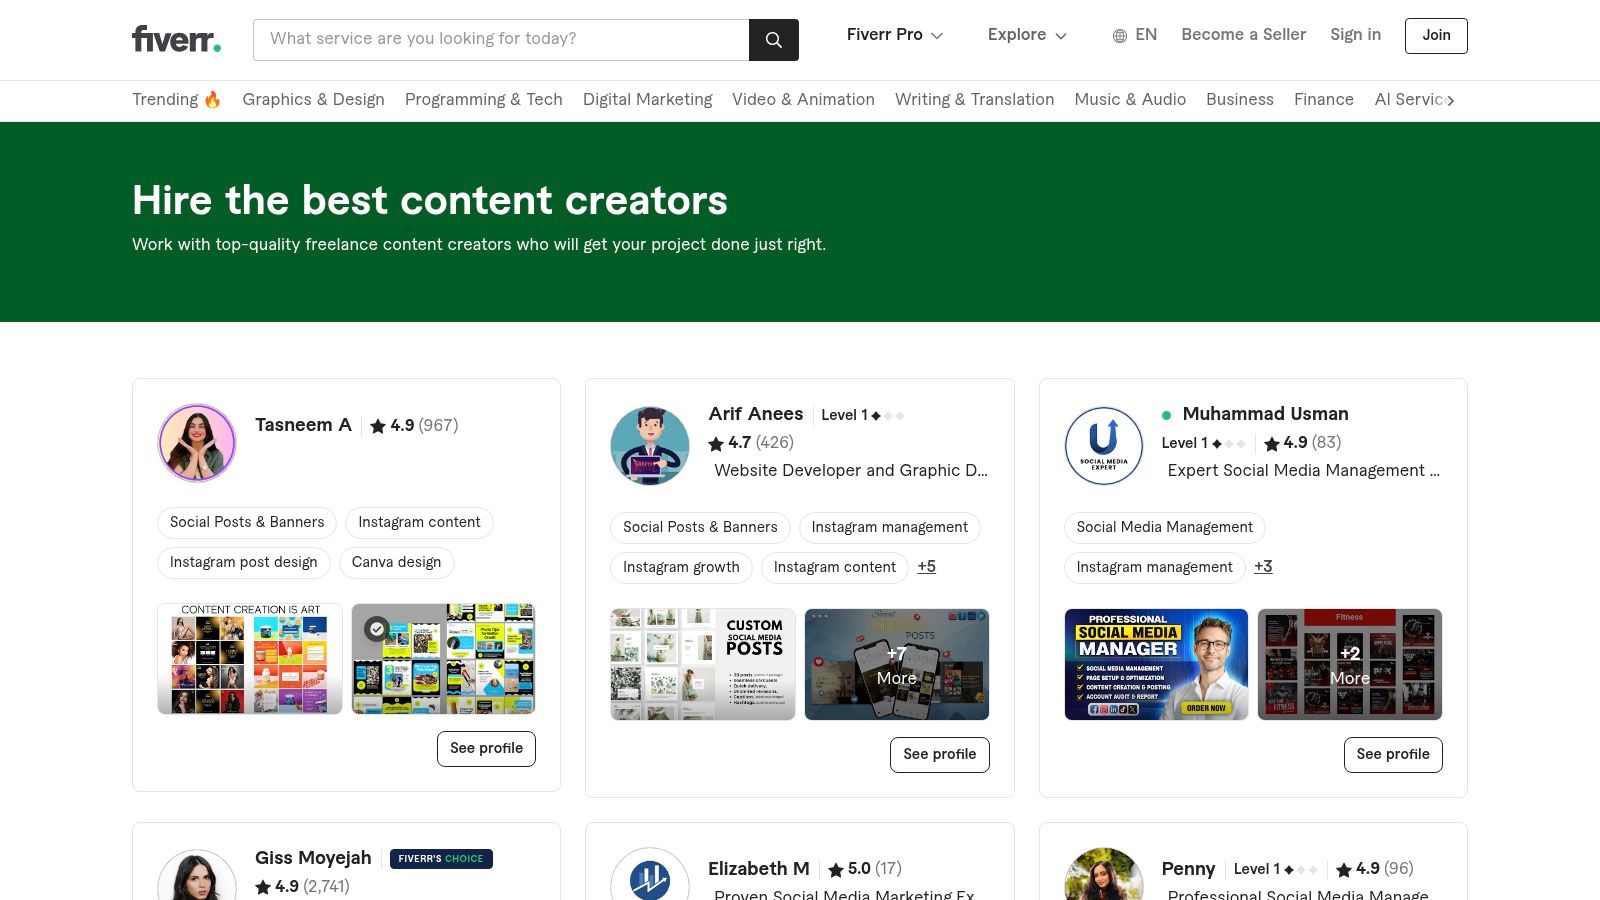Expand the Fiverr Pro dropdown
The height and width of the screenshot is (900, 1600).
tap(894, 35)
